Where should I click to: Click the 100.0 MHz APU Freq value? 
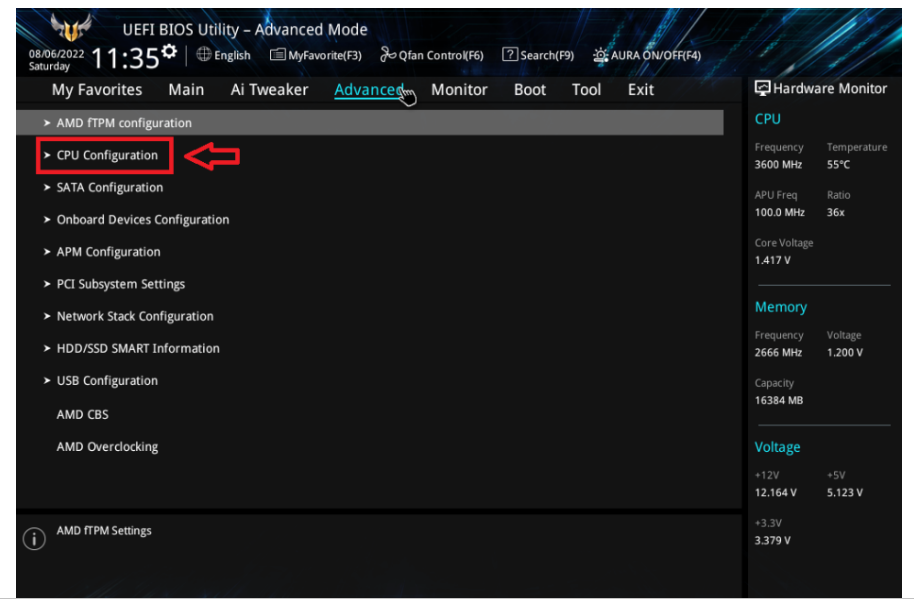point(780,212)
